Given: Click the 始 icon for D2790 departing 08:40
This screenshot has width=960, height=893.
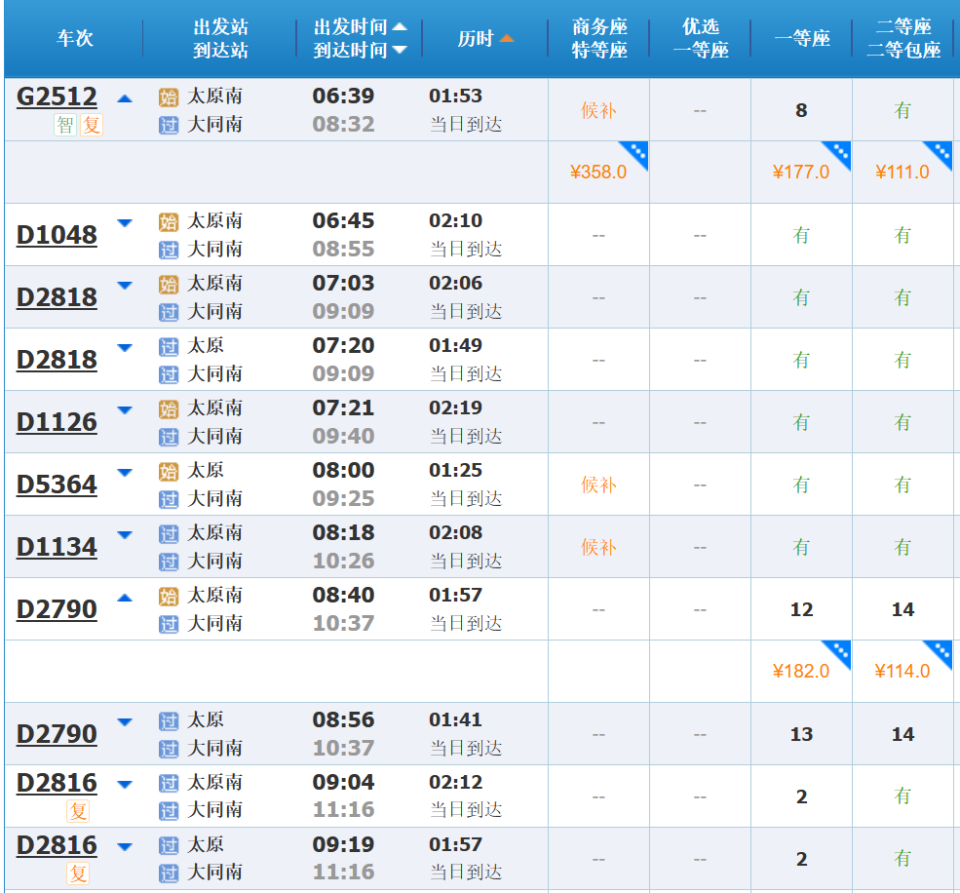Looking at the screenshot, I should point(168,597).
